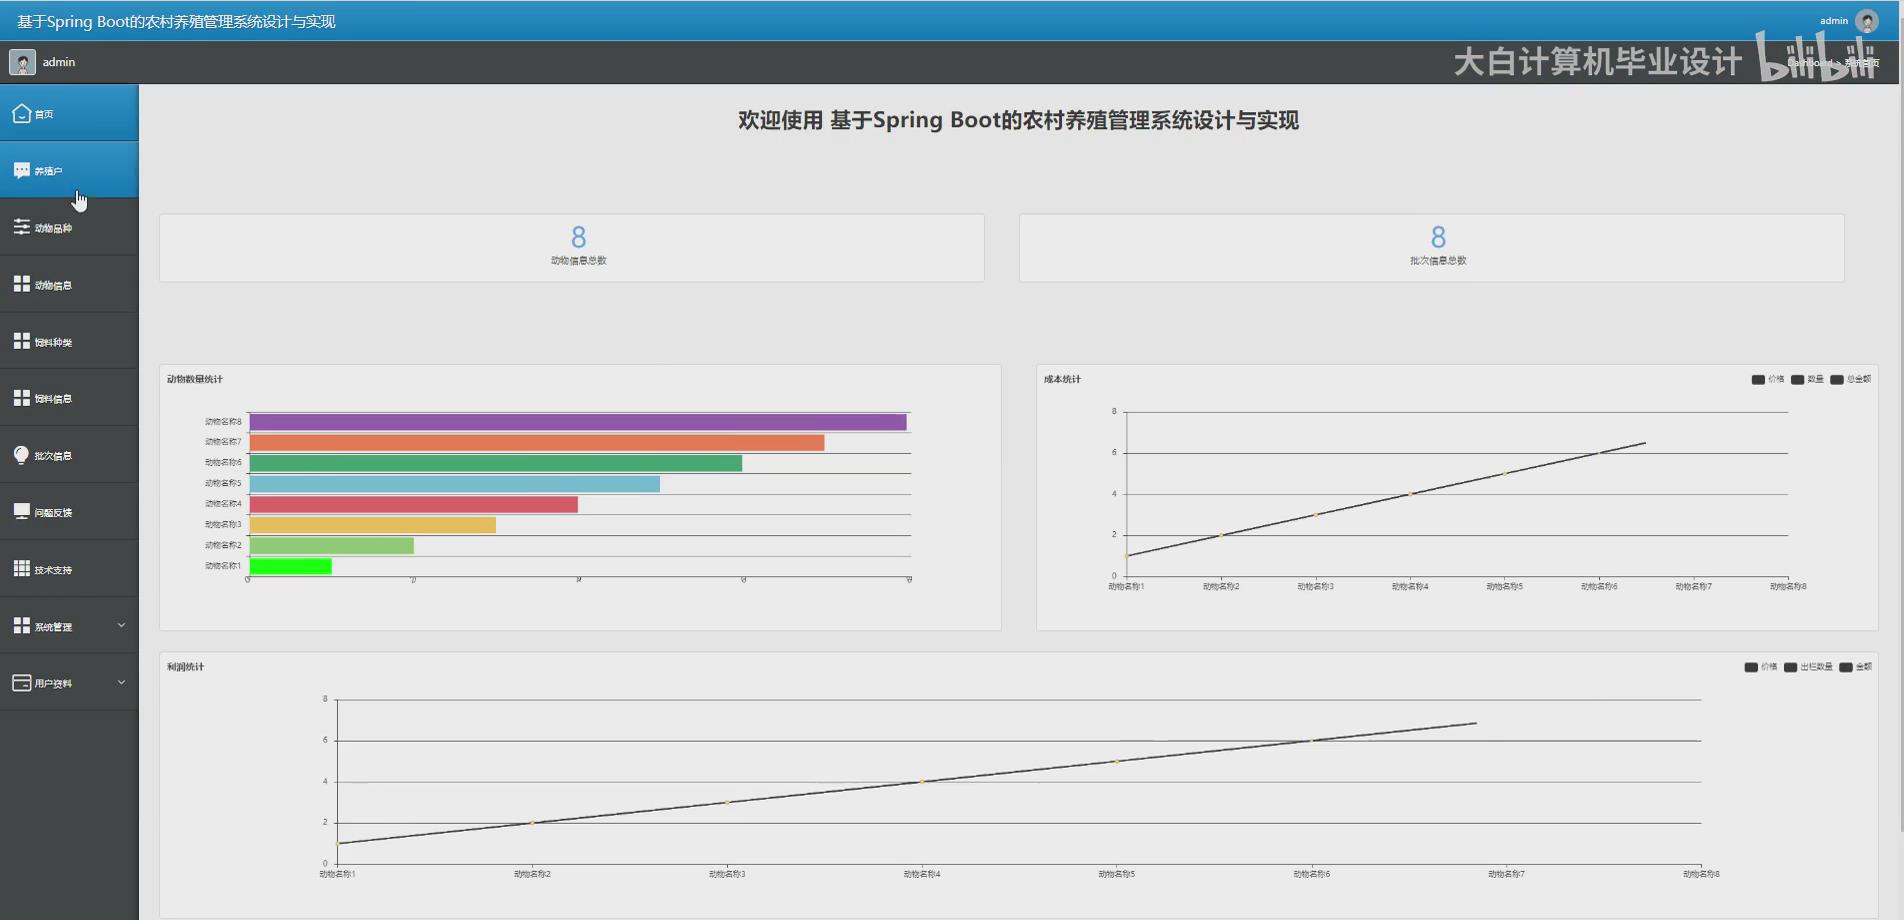The height and width of the screenshot is (920, 1904).
Task: Toggle the 数量 legend in 成本统计 chart
Action: (1807, 379)
